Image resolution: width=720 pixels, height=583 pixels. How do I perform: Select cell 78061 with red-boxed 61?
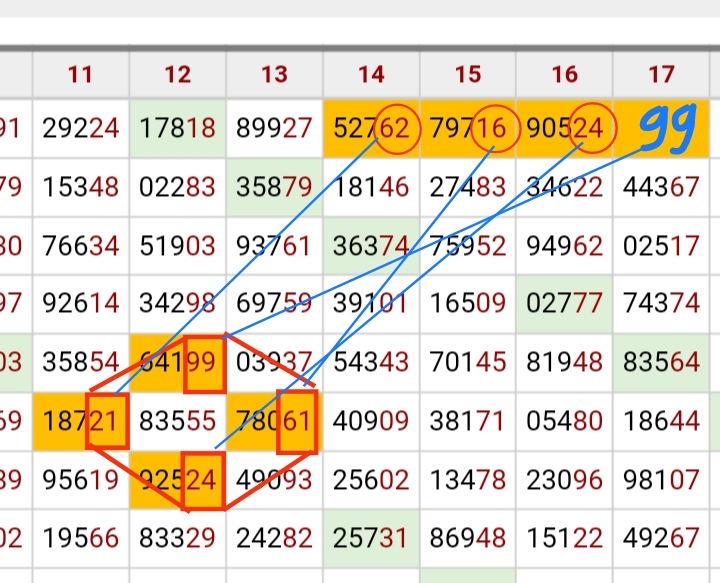click(x=274, y=421)
